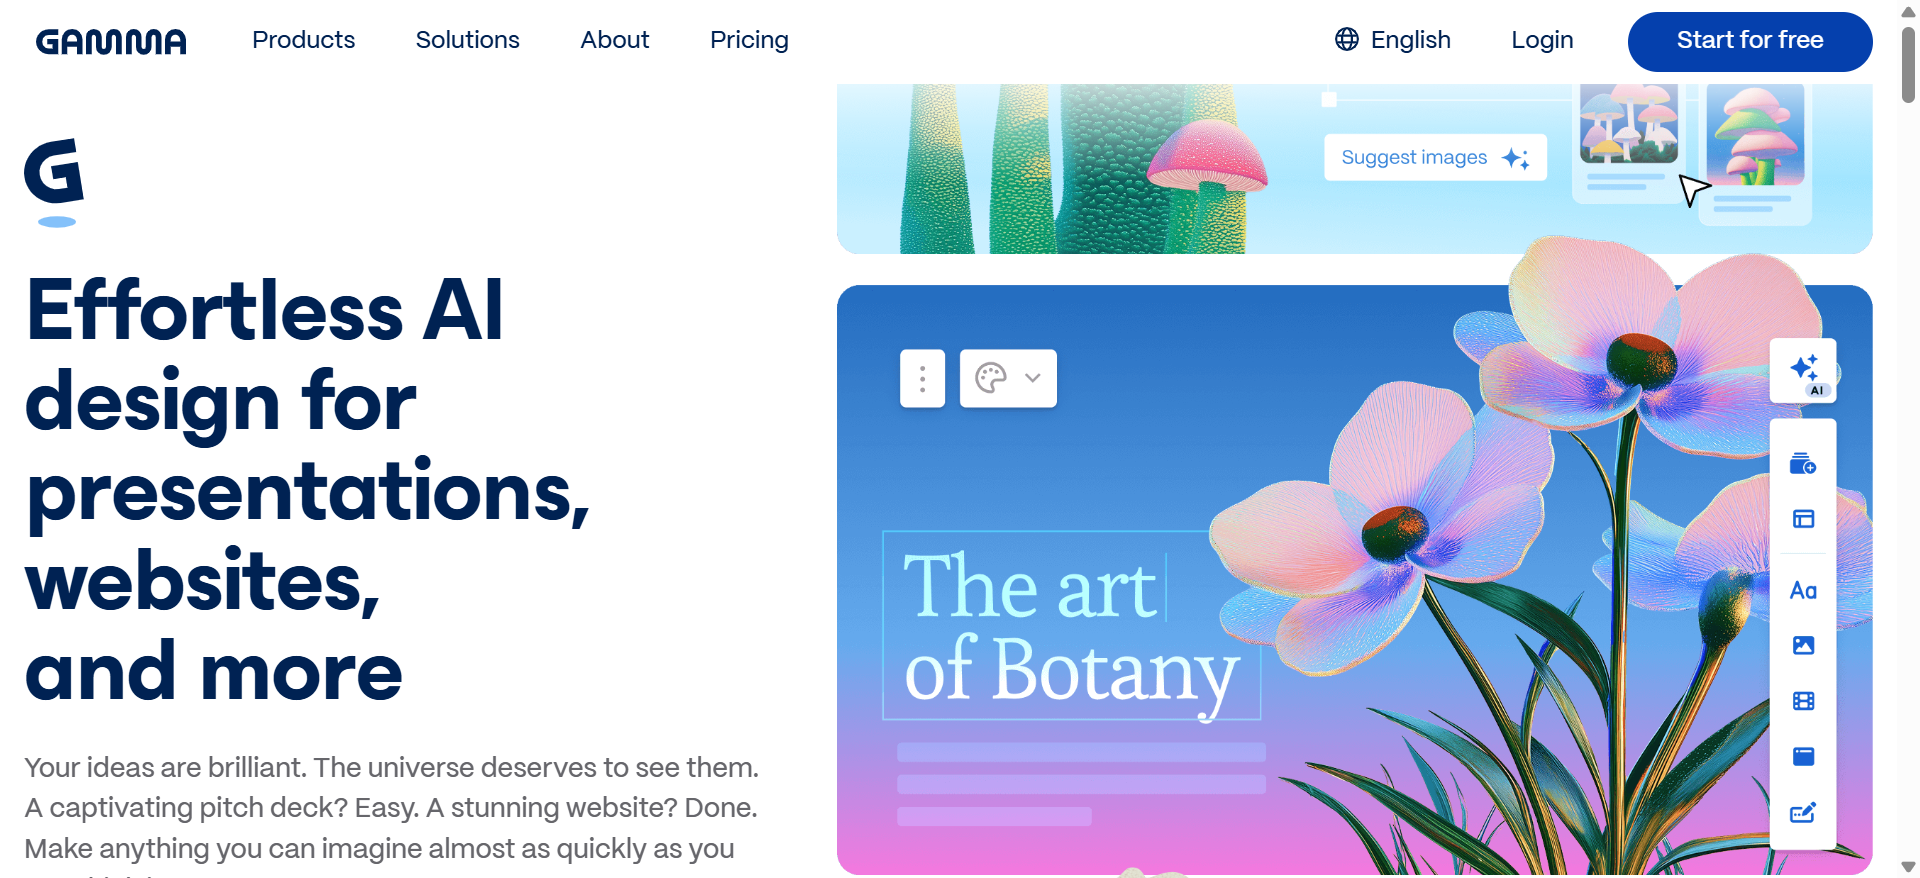Click the Login link
This screenshot has width=1920, height=878.
click(x=1542, y=40)
